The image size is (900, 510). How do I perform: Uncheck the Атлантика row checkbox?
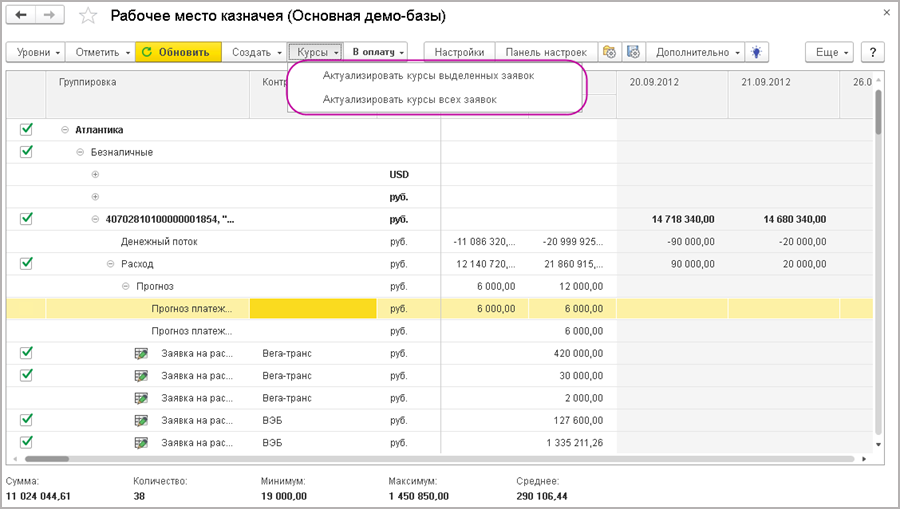click(26, 129)
